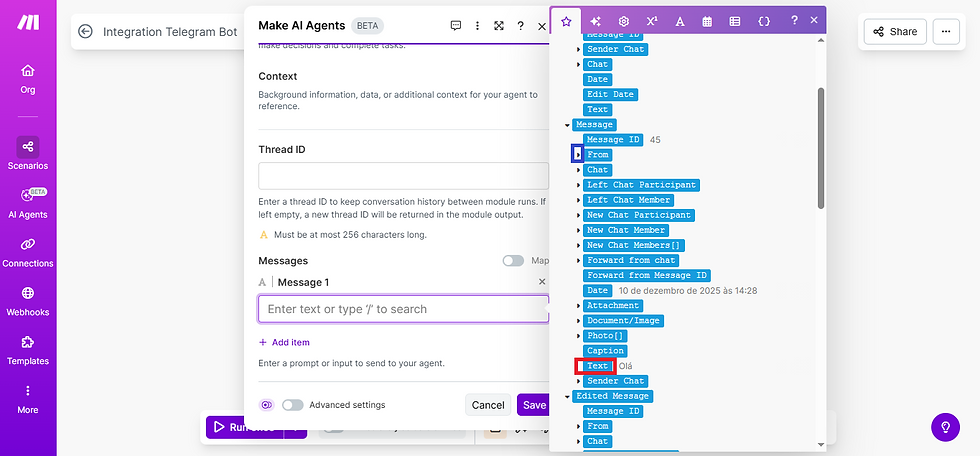Screen dimensions: 980x456
Task: Click the Integration Telegram Bot scenario title
Action: (x=170, y=32)
